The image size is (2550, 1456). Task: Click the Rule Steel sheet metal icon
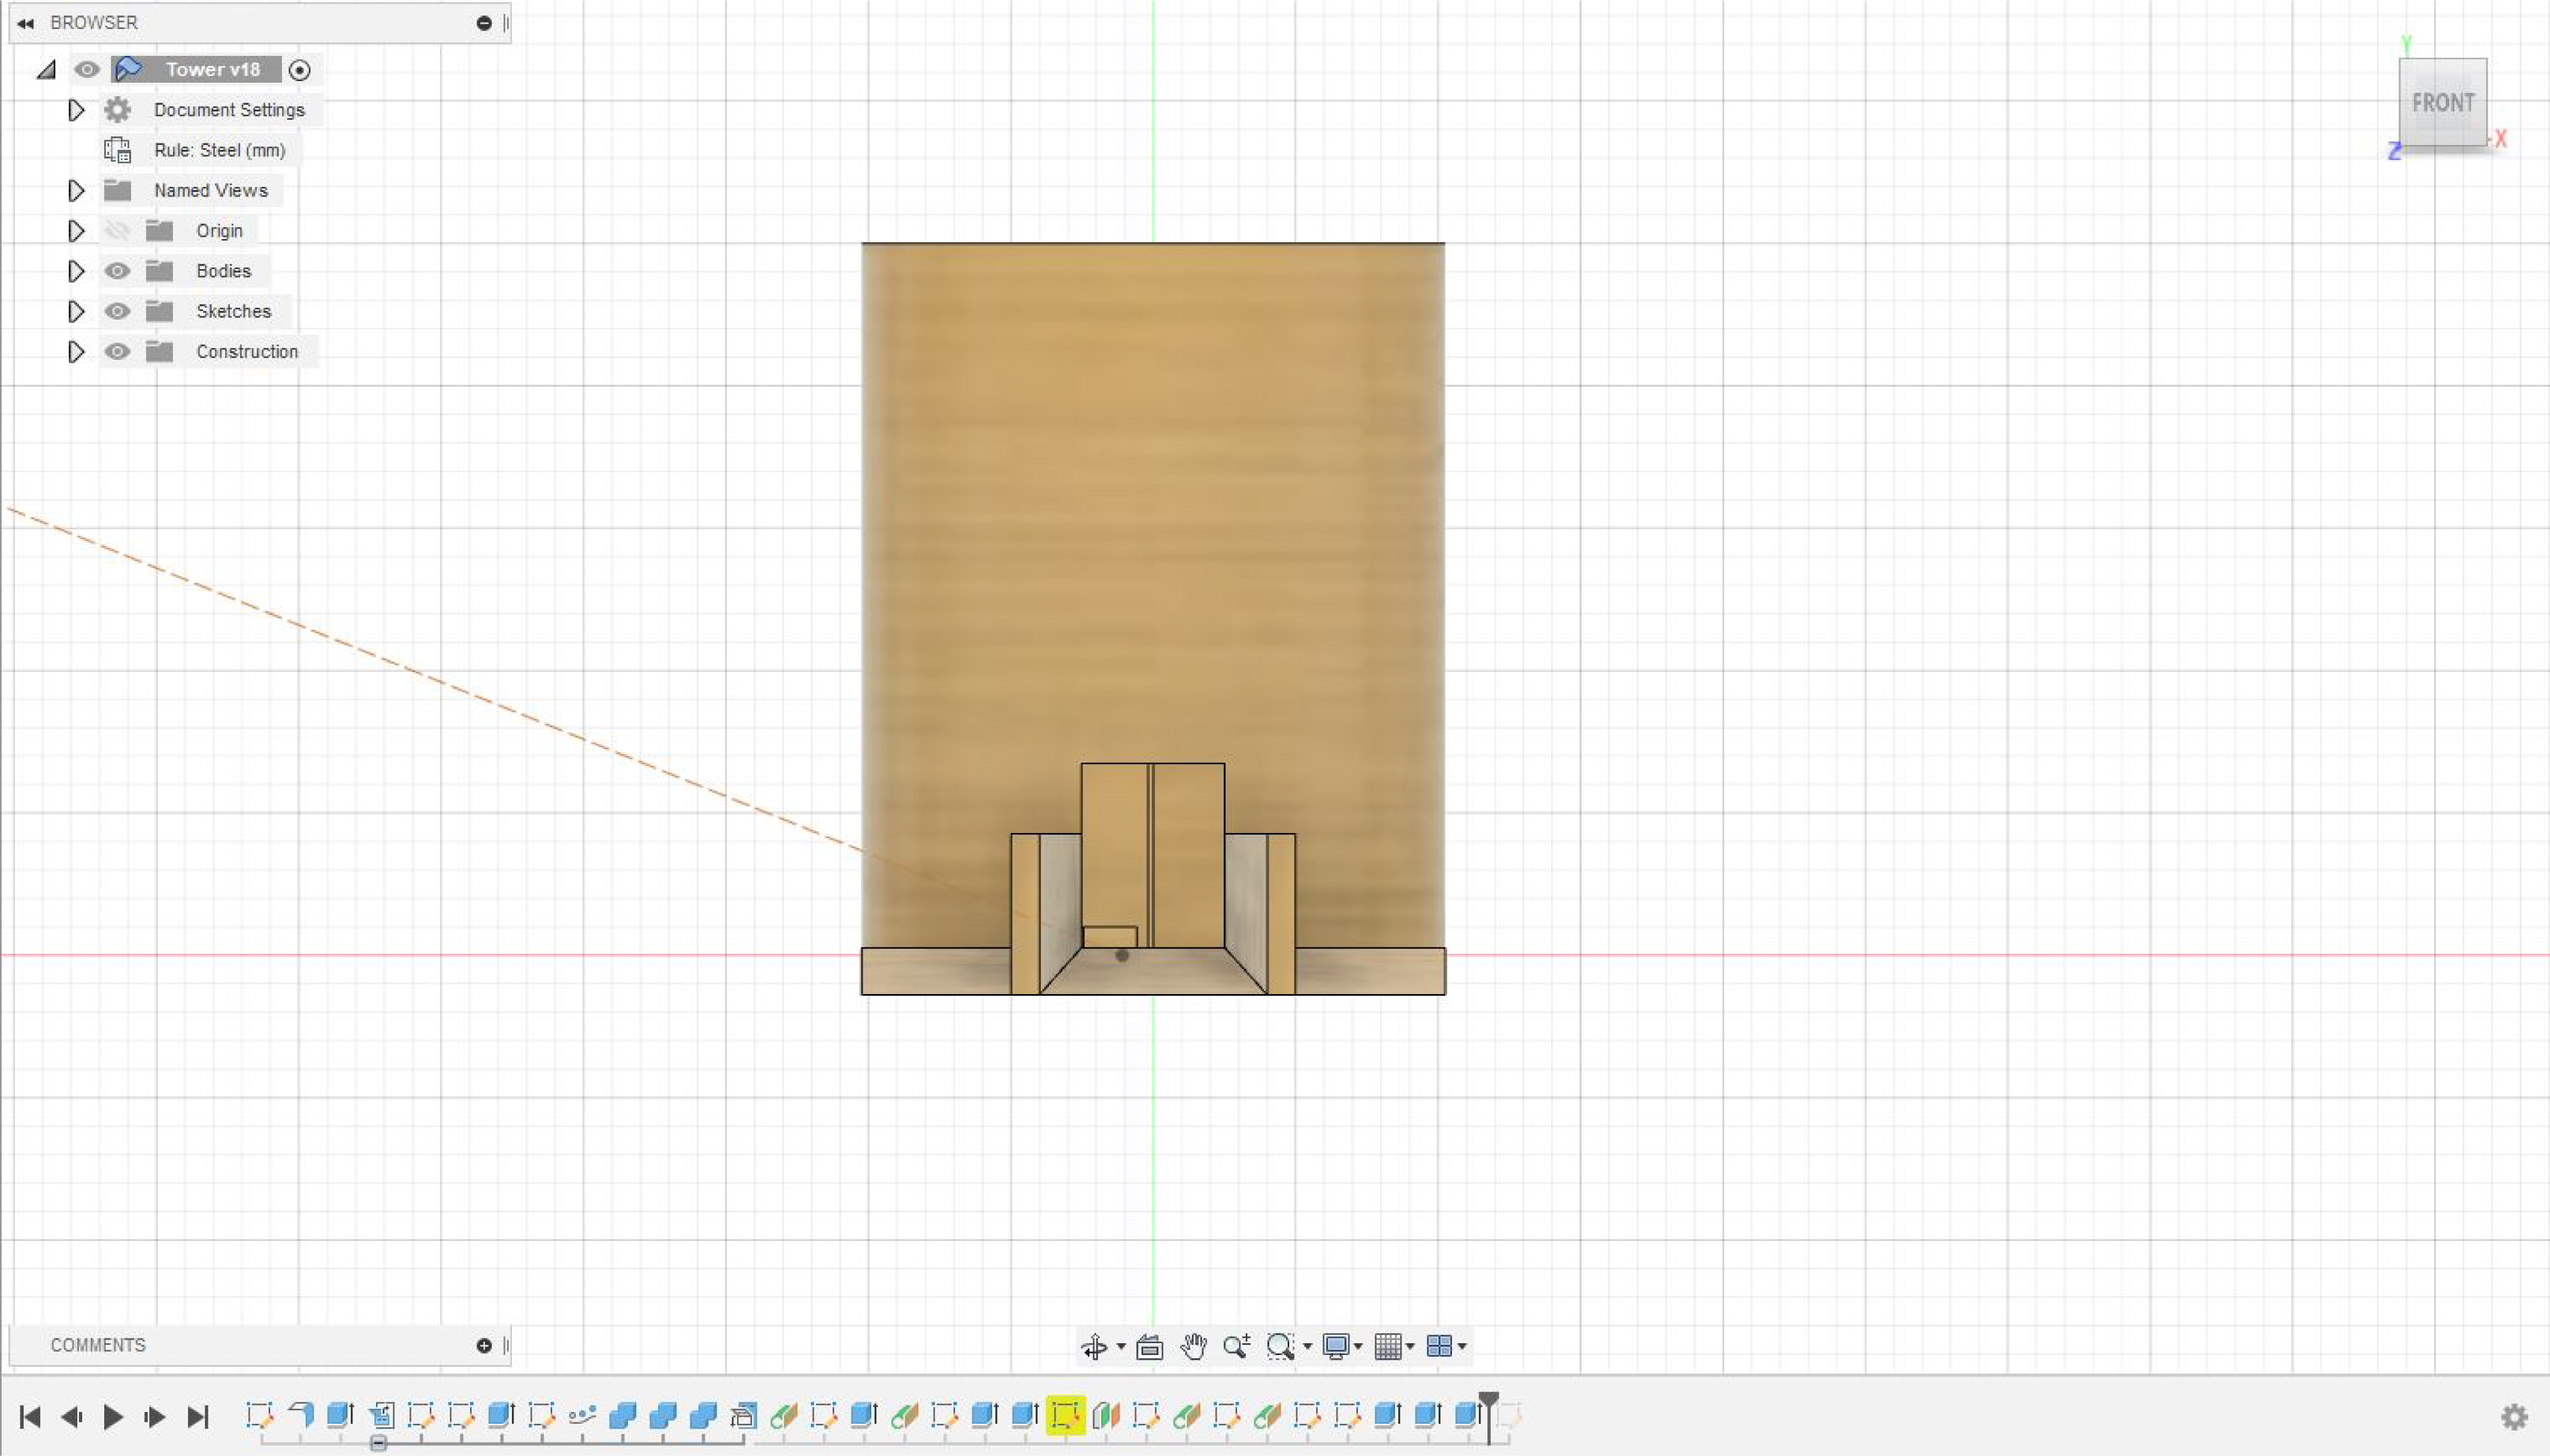point(118,150)
